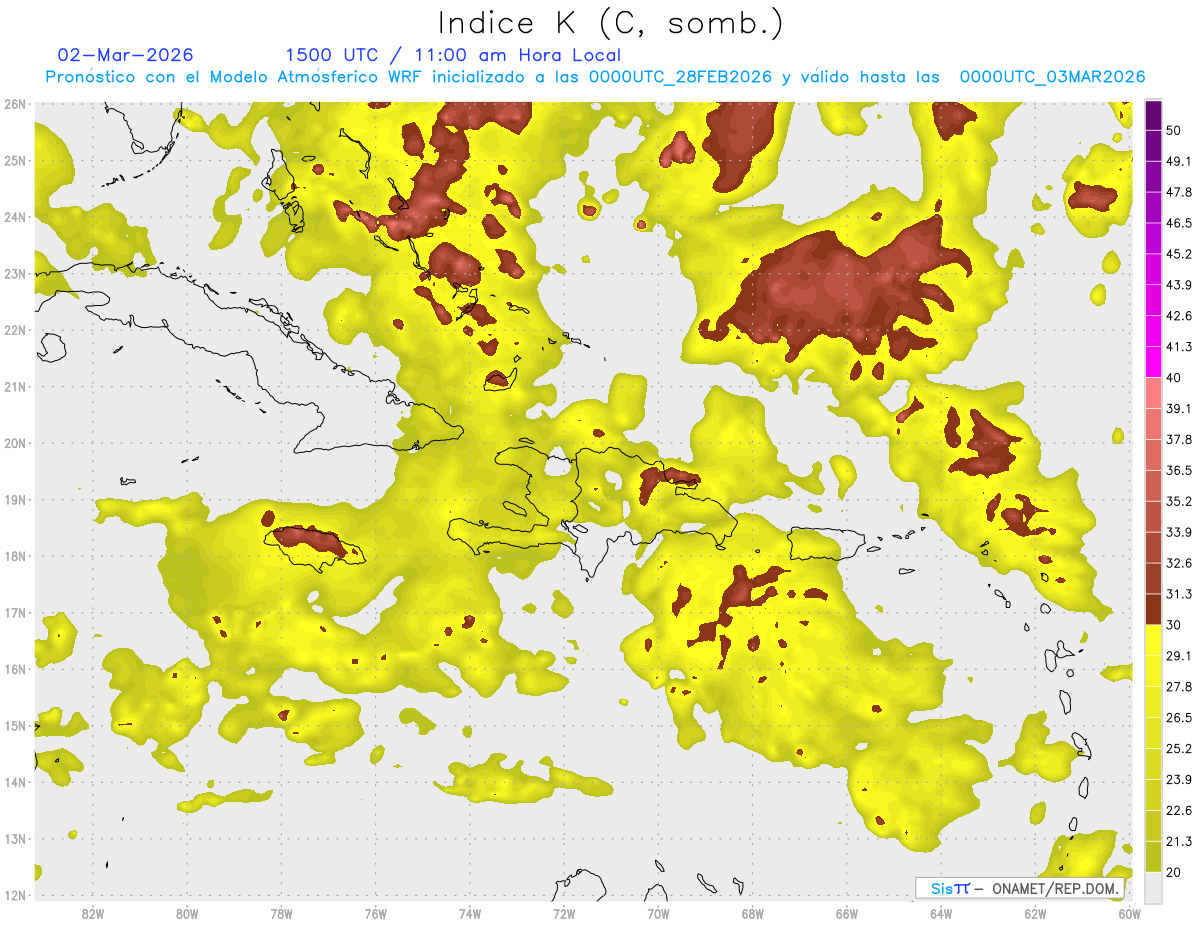Click legend value 36.5
Screen dimensions: 1200x927
click(1180, 470)
